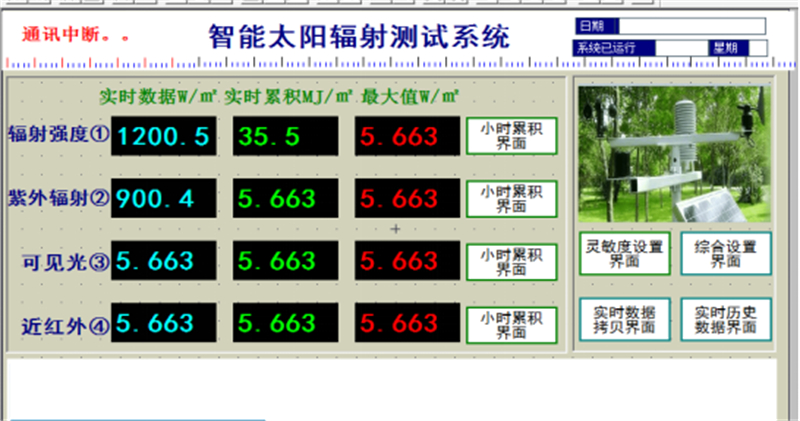Select green accumulated value in 紫外辐射② row

pos(285,199)
